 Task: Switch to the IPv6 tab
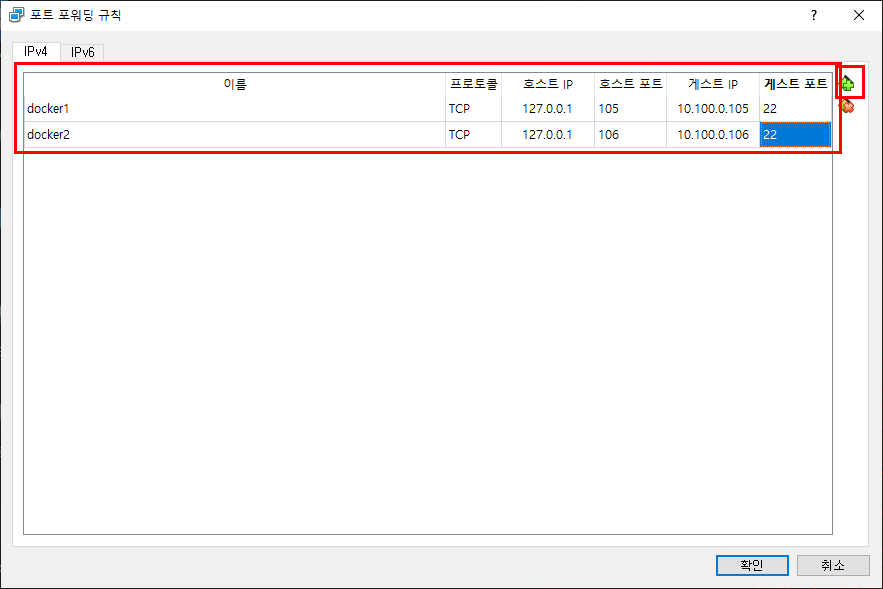[x=82, y=52]
